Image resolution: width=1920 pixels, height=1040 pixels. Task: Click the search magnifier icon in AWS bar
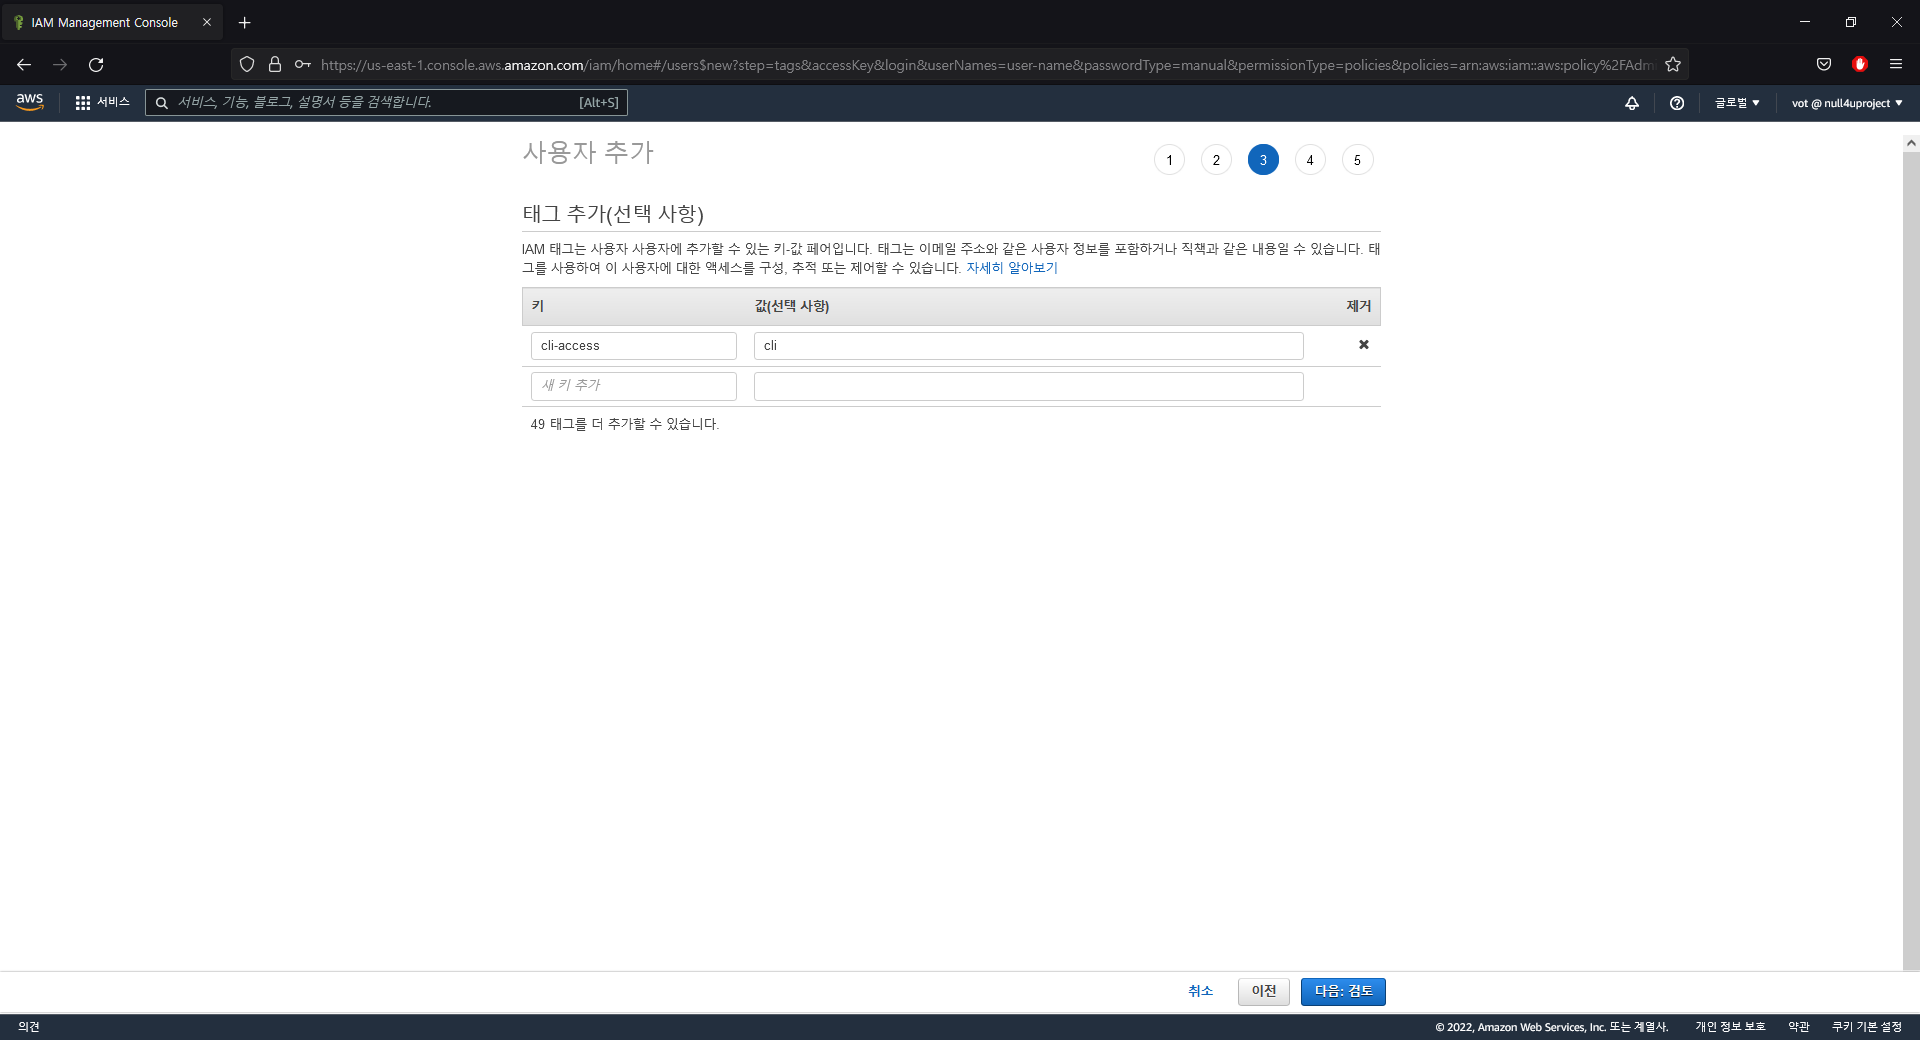click(x=161, y=102)
